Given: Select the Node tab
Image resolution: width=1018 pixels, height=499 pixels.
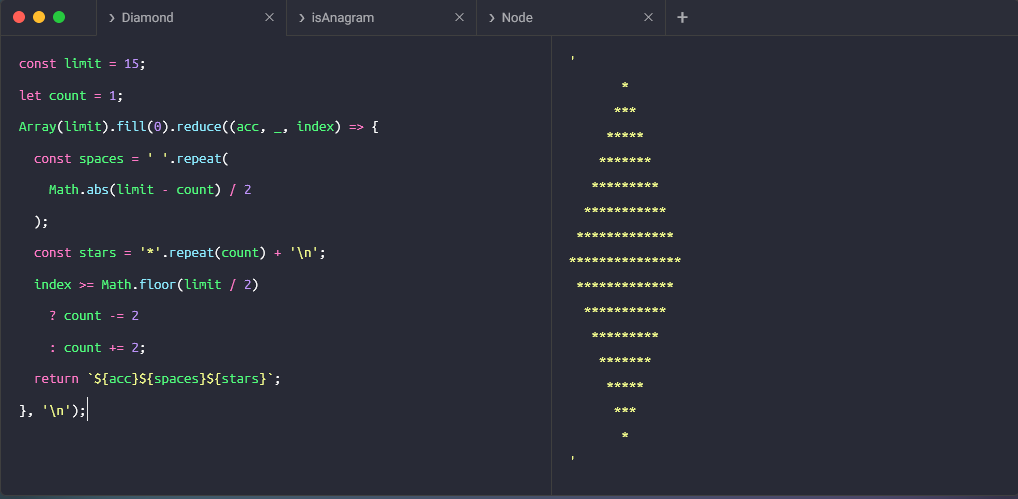Looking at the screenshot, I should 517,18.
